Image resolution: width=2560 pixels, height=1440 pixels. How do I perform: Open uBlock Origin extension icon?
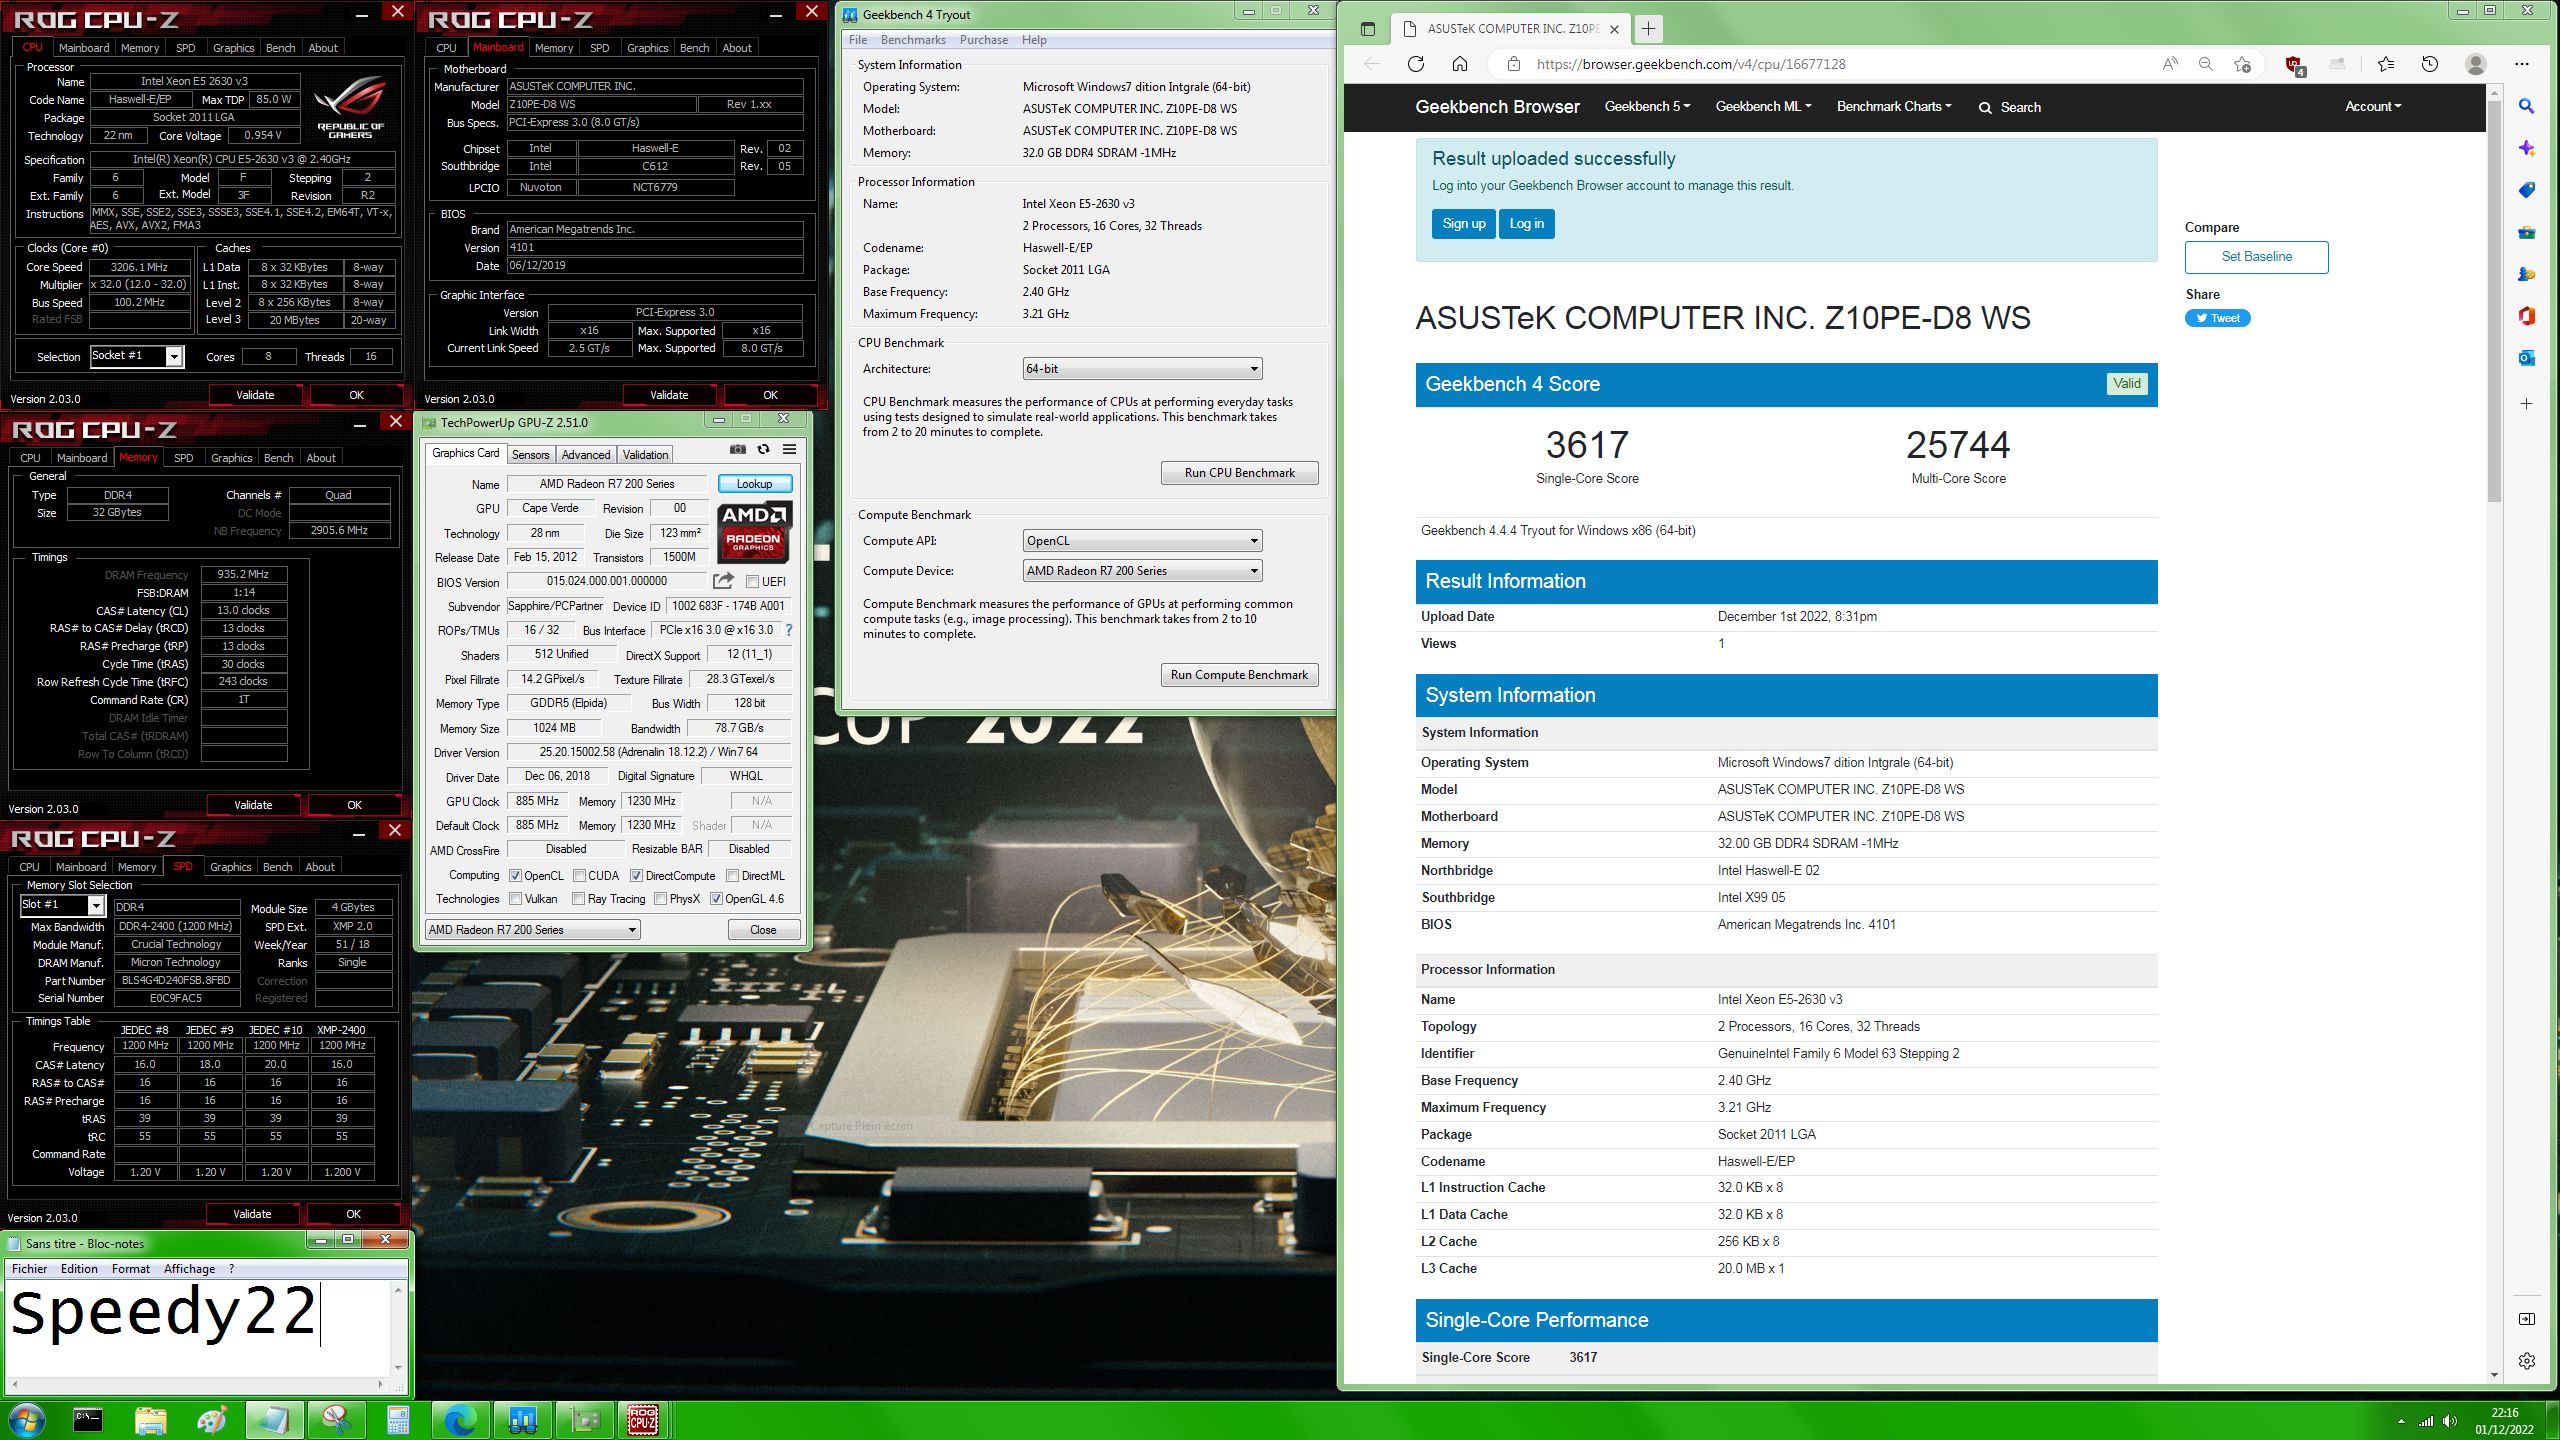click(x=2295, y=65)
